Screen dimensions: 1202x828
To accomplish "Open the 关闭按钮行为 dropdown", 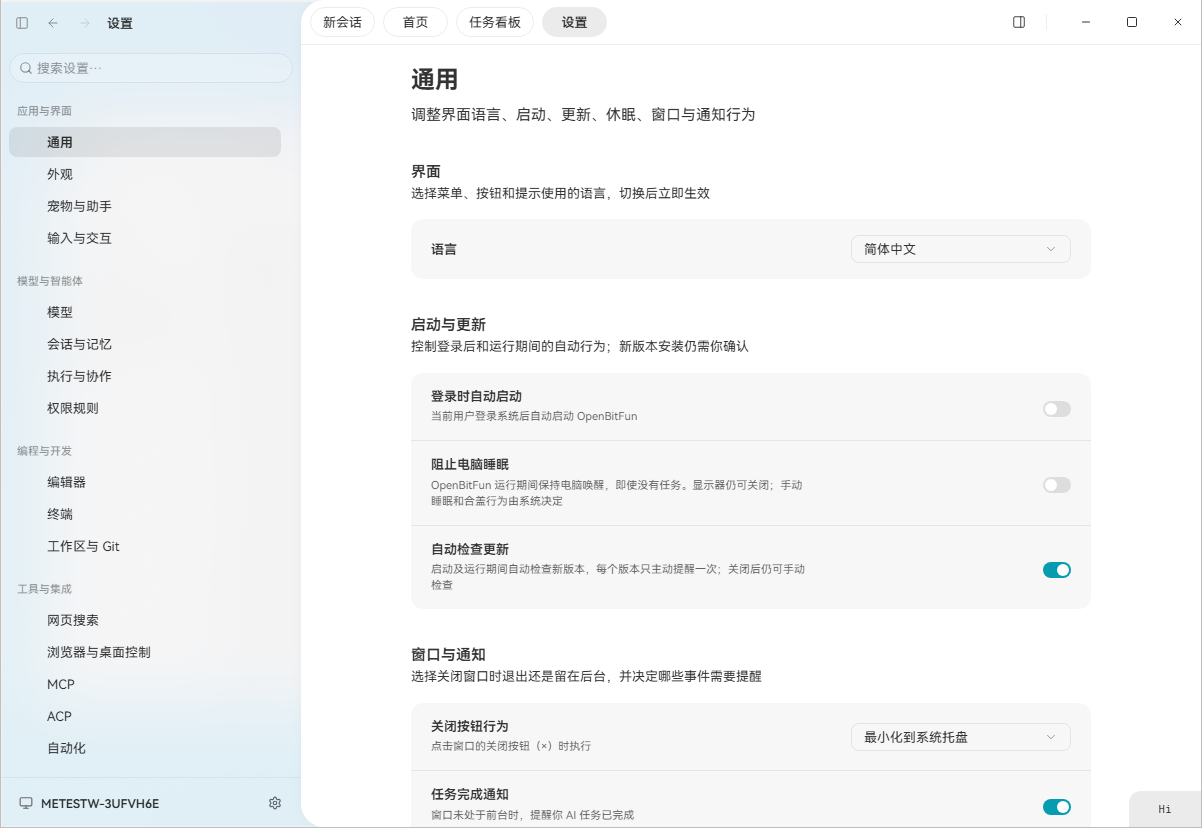I will coord(961,737).
